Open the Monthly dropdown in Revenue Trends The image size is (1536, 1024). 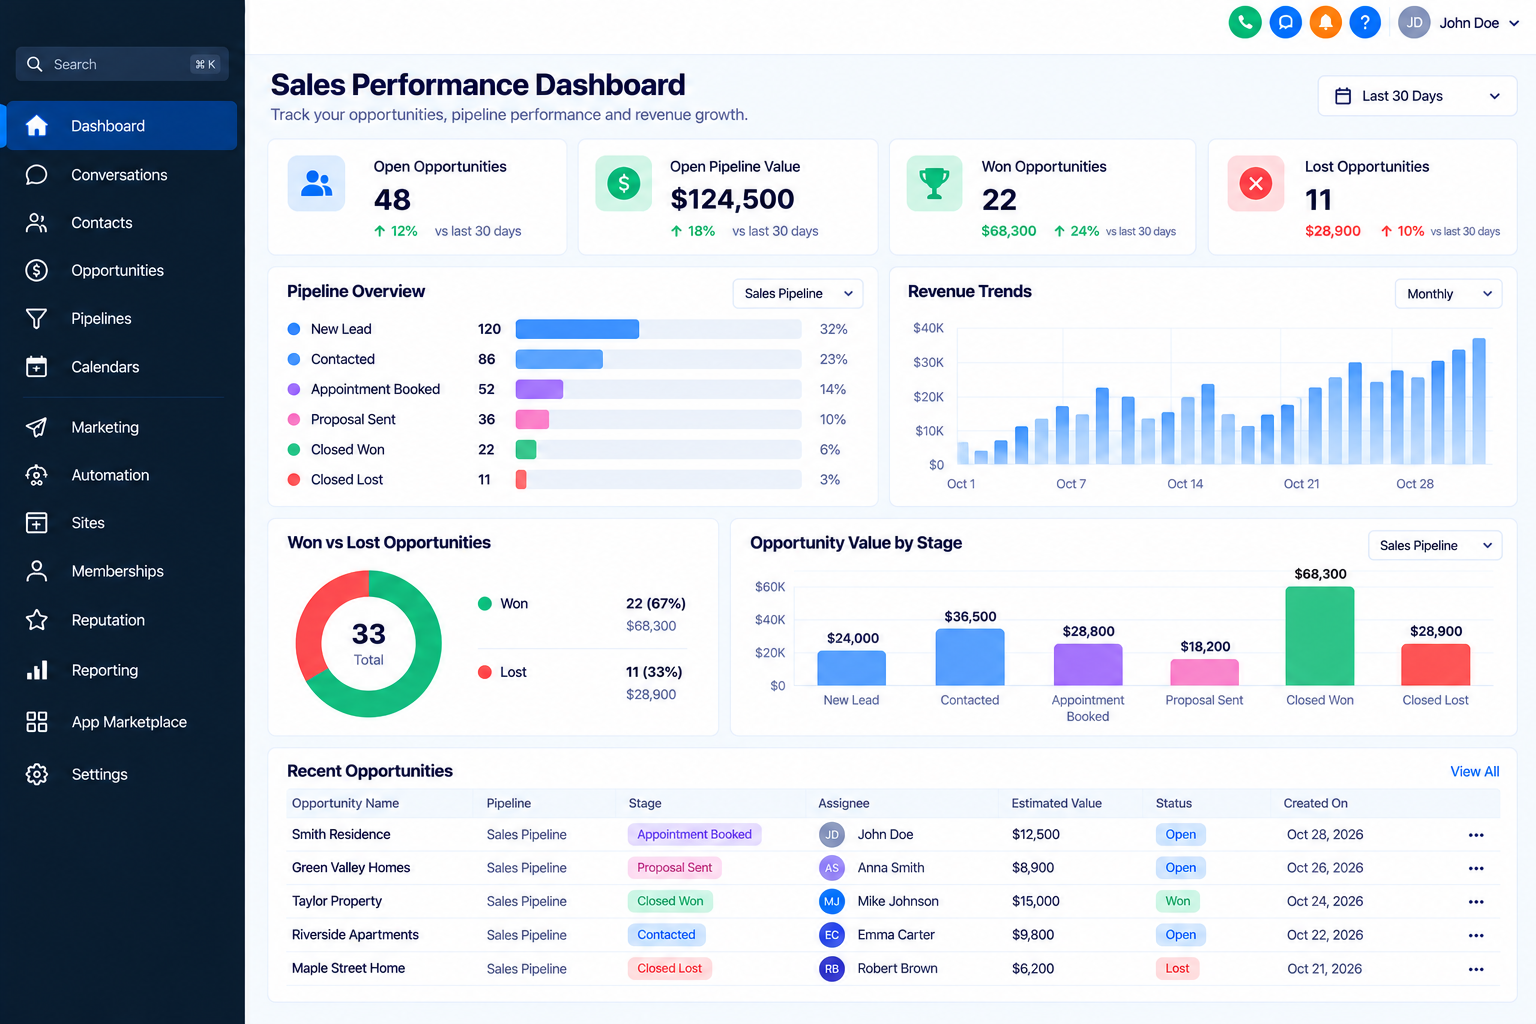1449,293
